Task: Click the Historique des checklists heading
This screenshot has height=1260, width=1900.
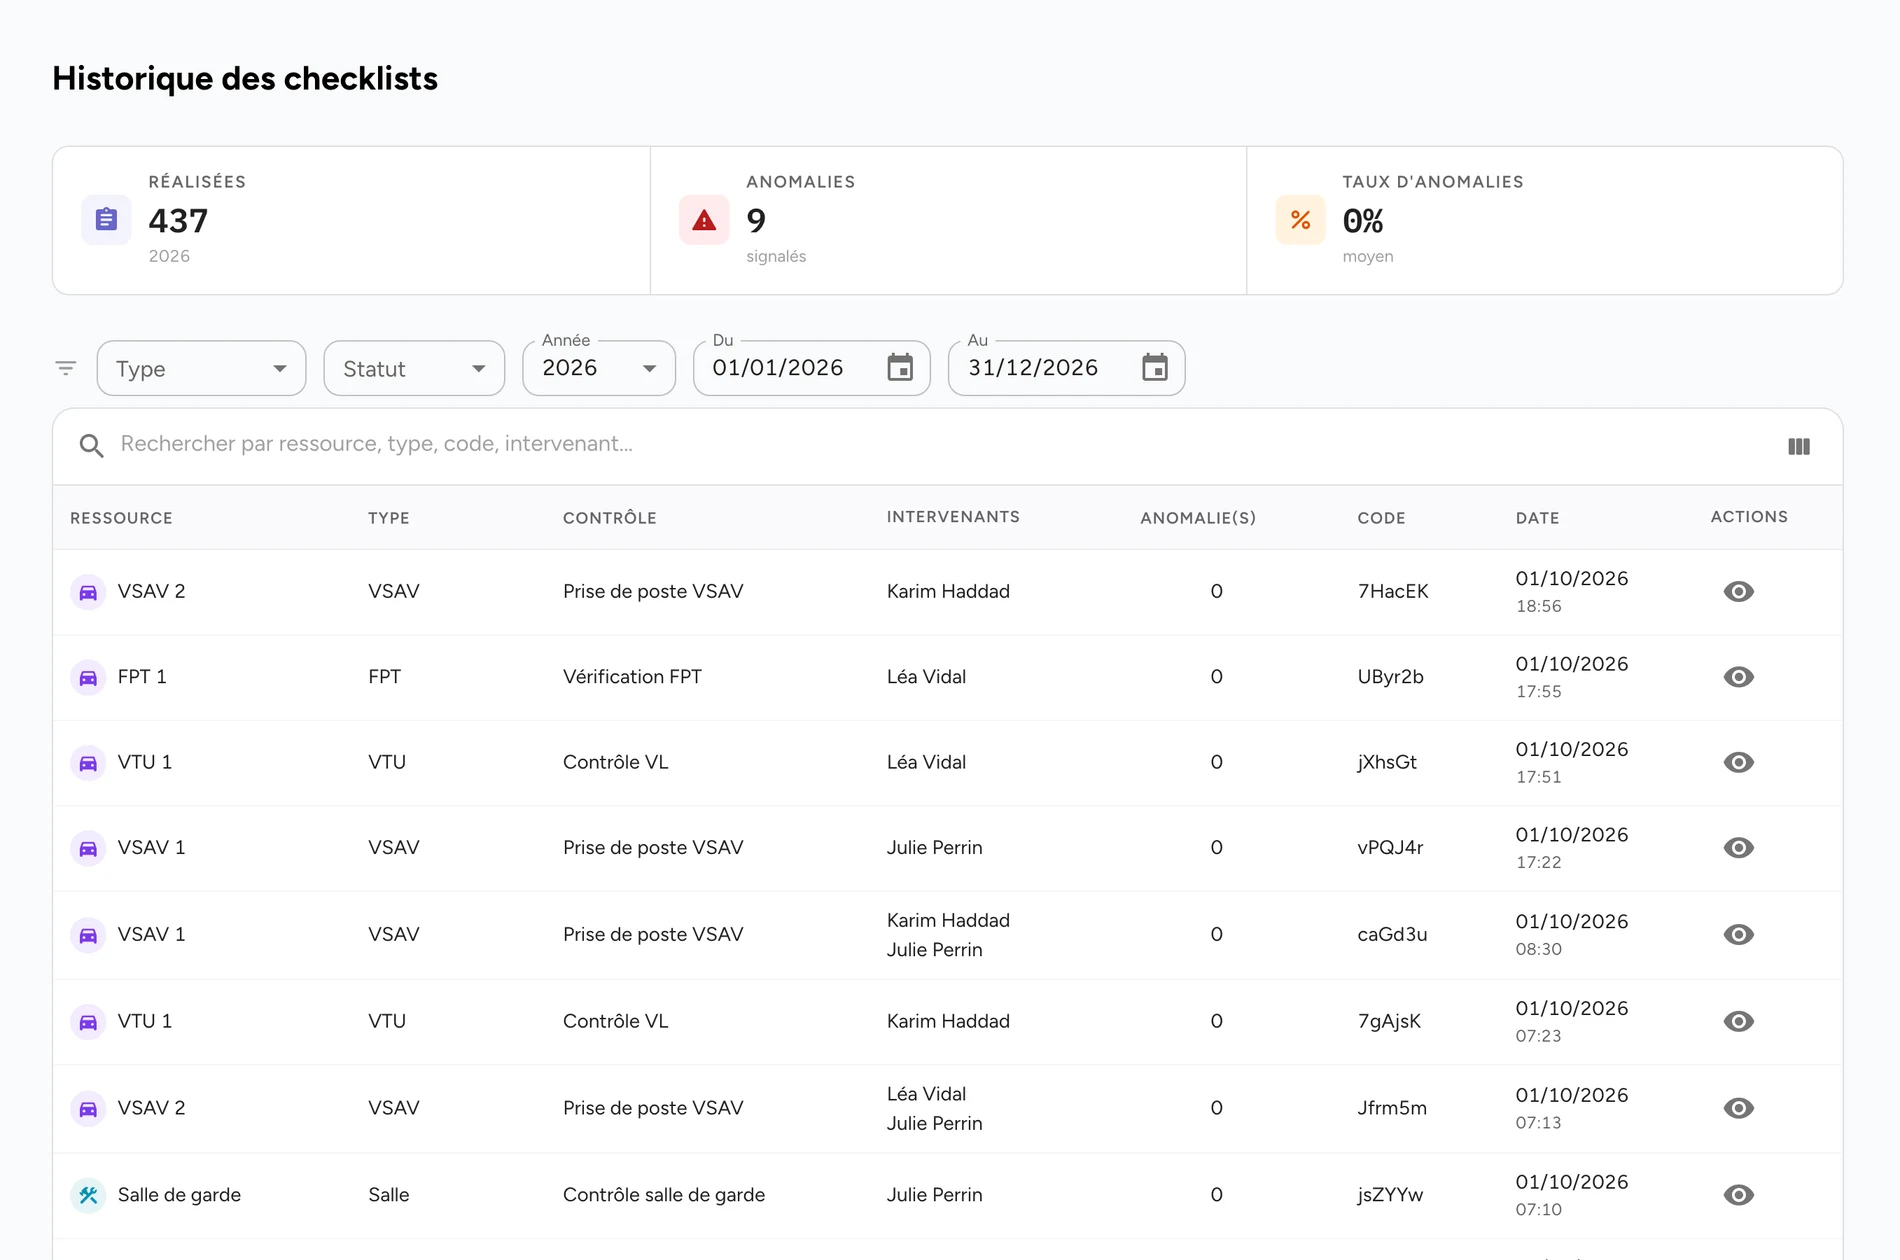Action: (245, 78)
